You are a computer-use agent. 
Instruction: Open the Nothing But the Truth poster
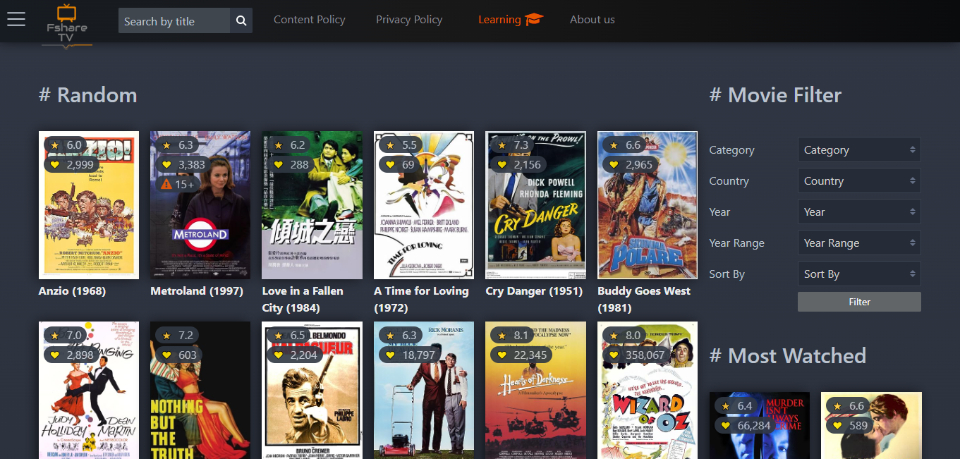coord(200,390)
